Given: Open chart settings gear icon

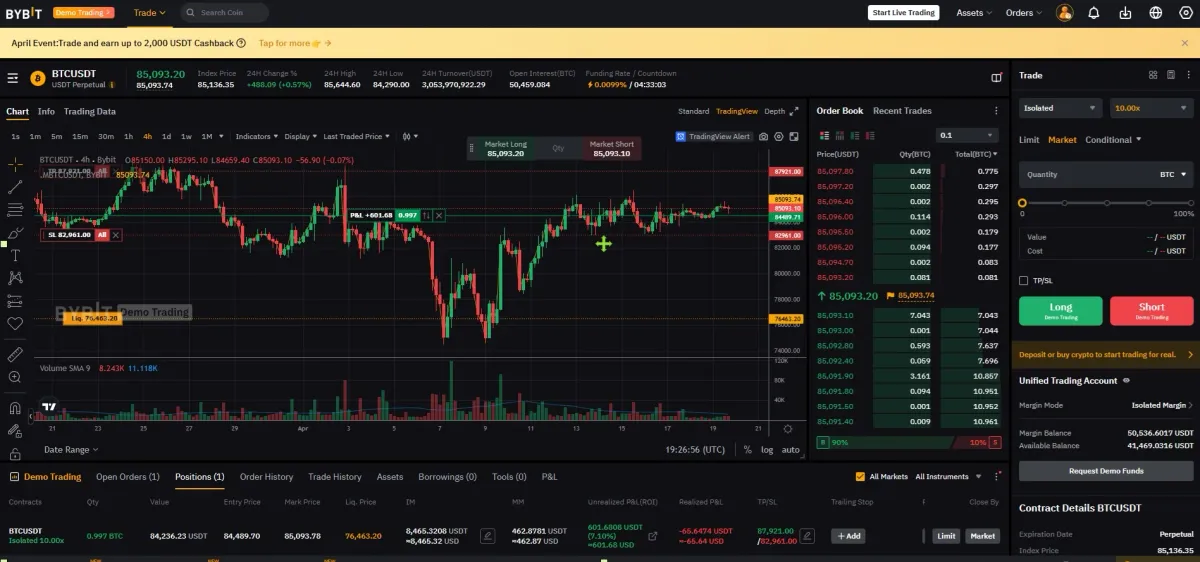Looking at the screenshot, I should pos(779,136).
